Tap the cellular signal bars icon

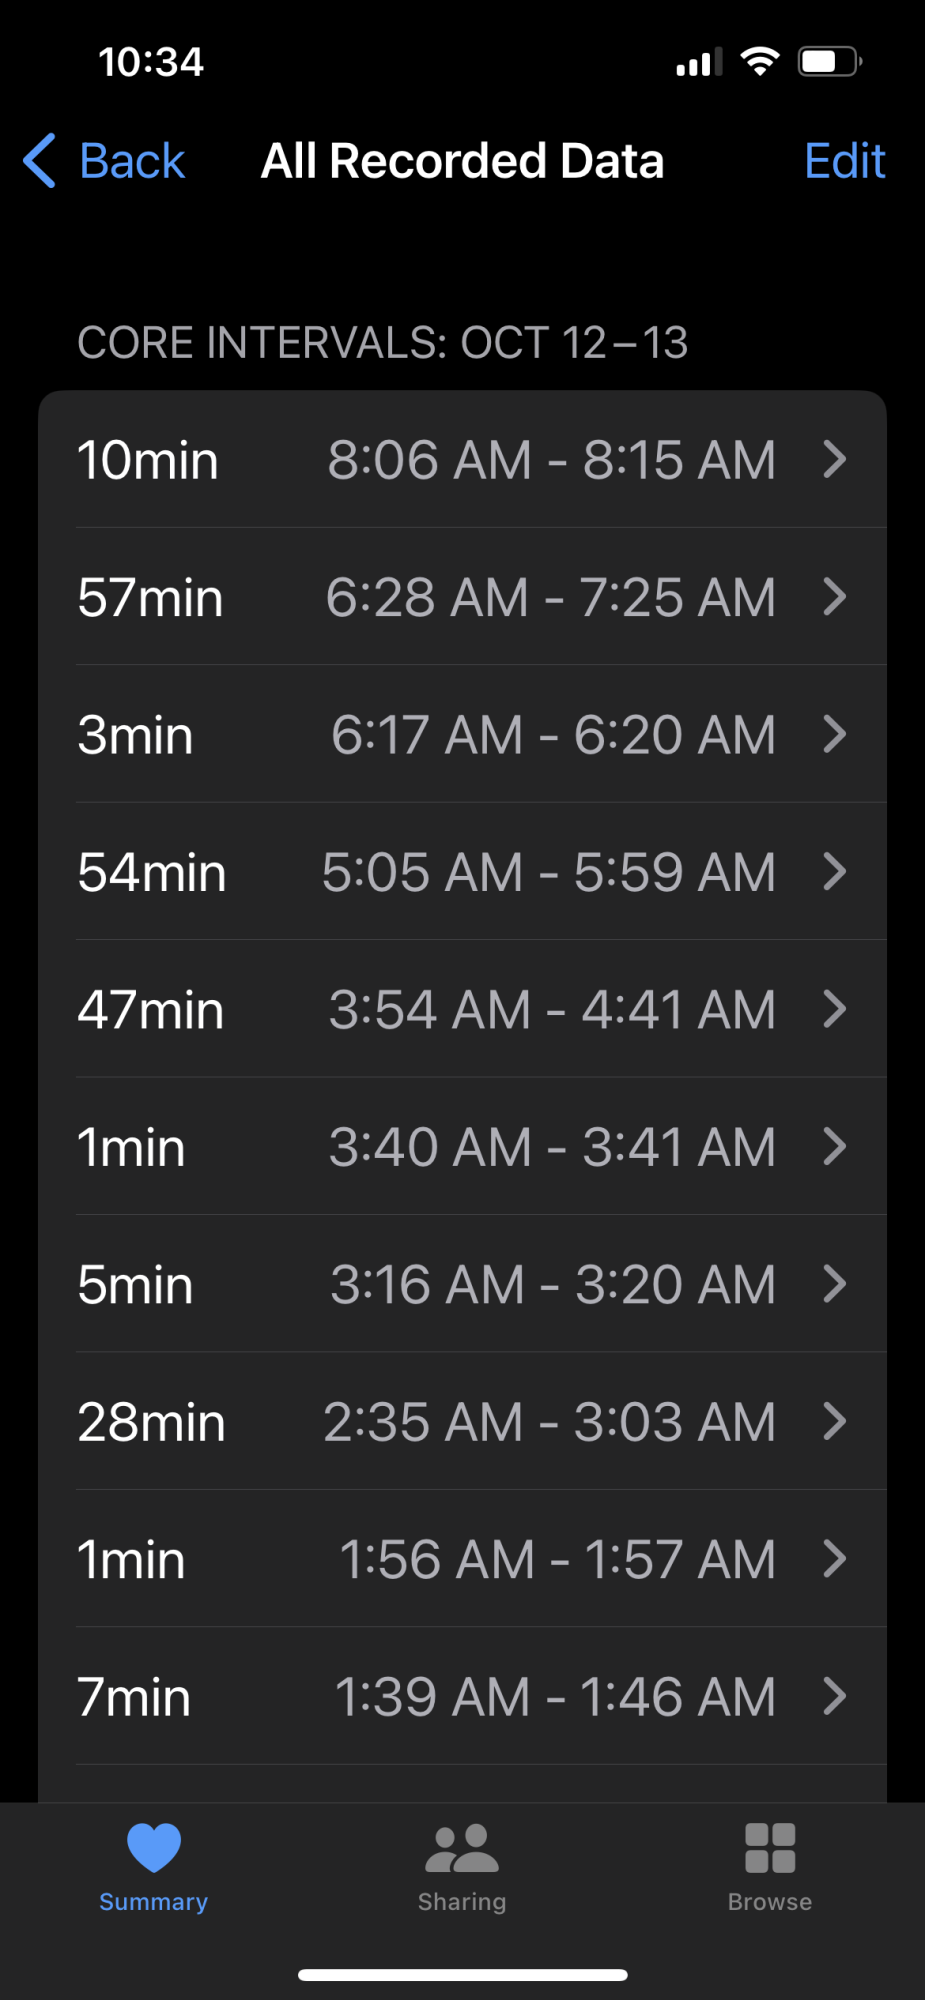[x=699, y=62]
